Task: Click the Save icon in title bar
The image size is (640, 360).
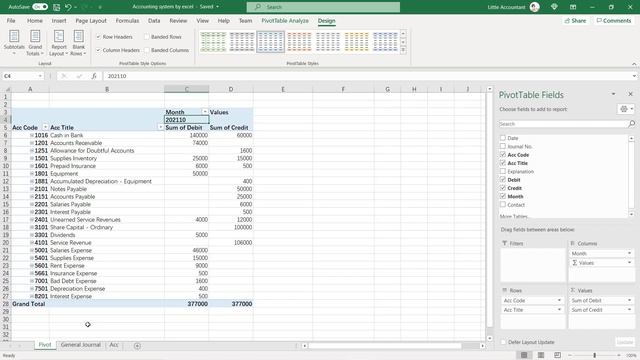Action: click(56, 7)
